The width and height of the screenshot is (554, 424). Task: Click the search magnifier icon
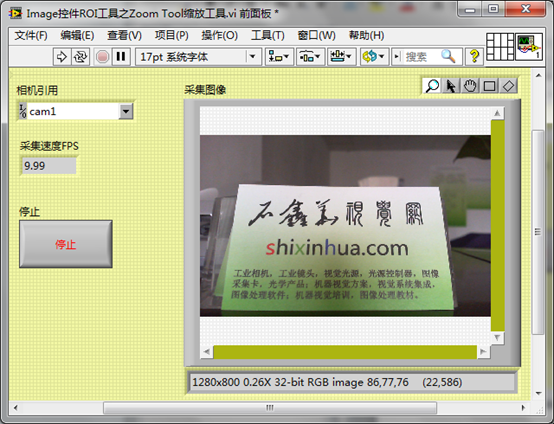click(448, 57)
